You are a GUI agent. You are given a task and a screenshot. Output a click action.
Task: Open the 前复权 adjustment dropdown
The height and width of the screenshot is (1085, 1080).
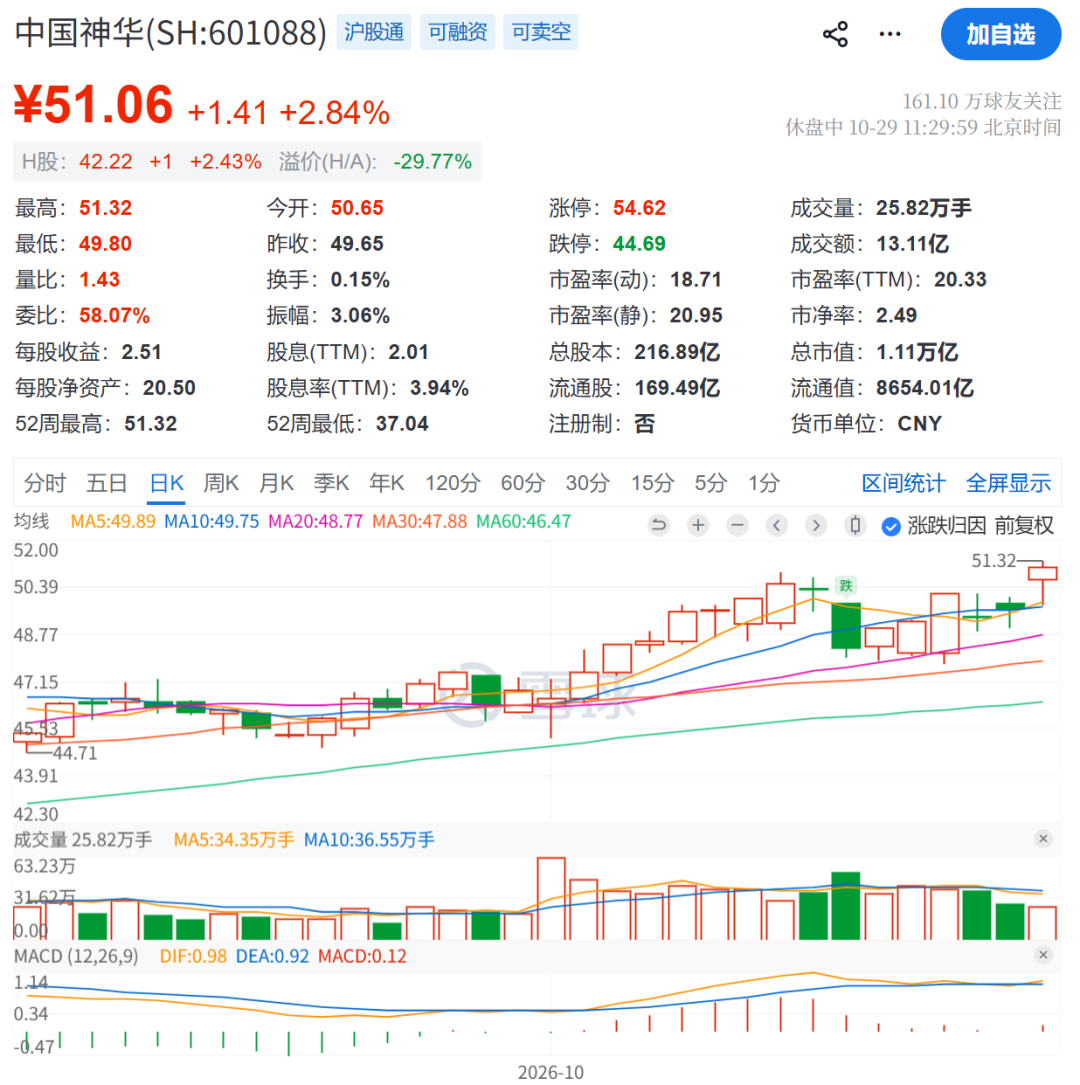click(x=1025, y=526)
